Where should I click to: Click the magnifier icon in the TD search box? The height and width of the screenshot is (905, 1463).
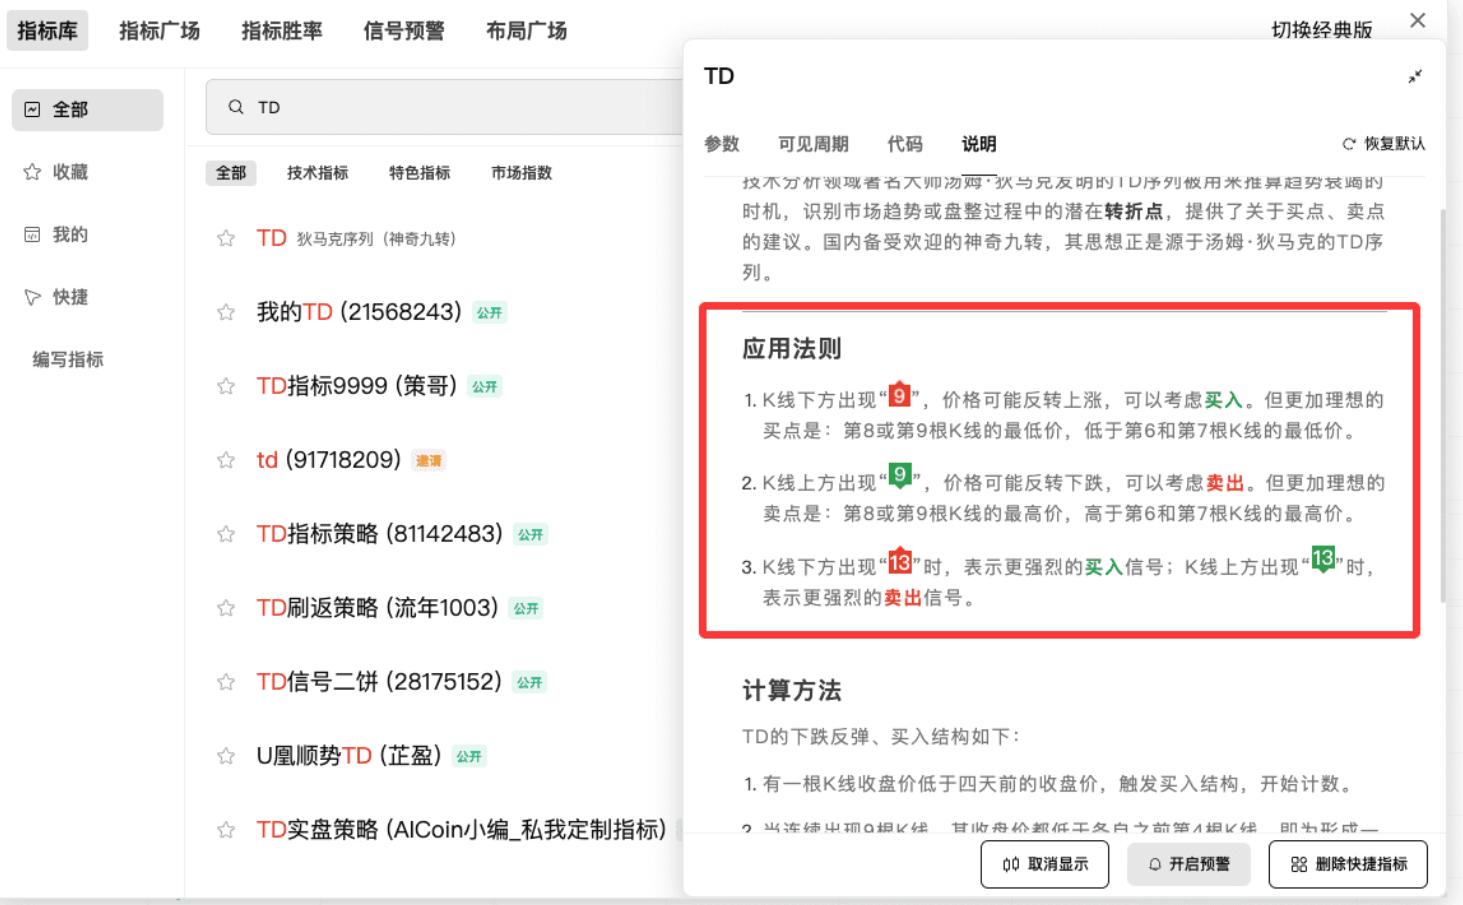point(235,106)
